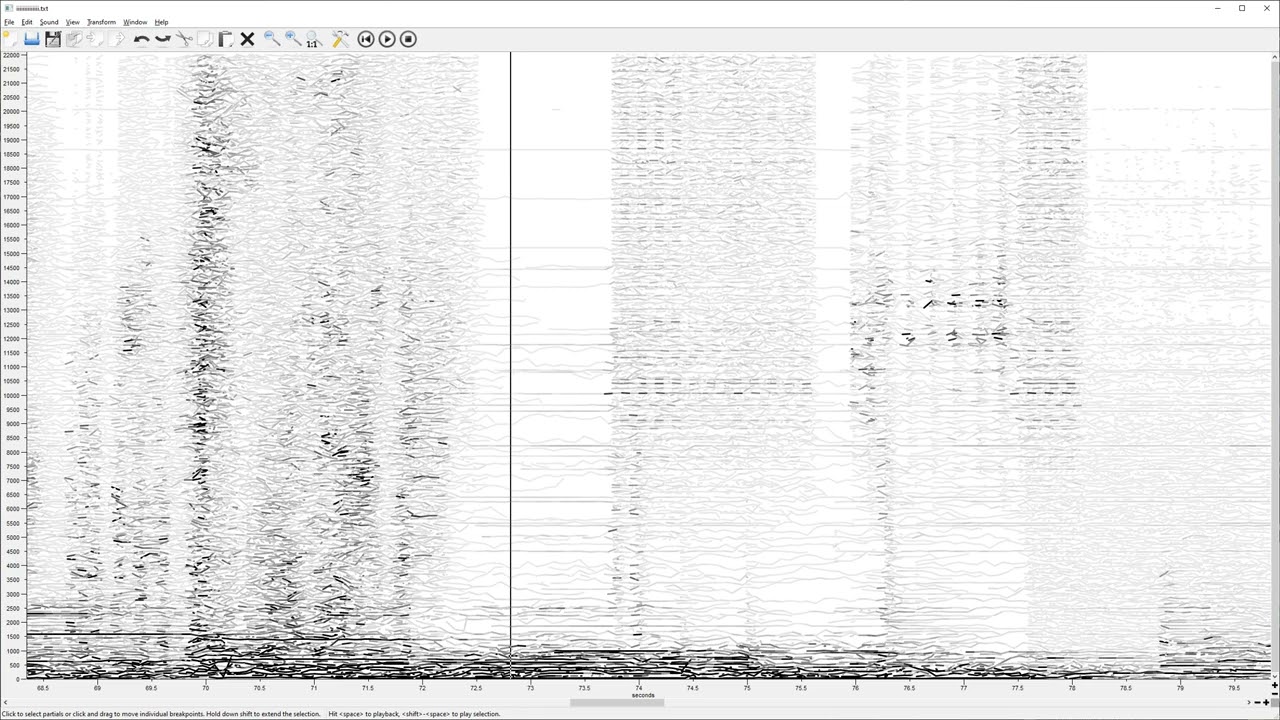Screen dimensions: 1280x720
Task: Rewind playback to the beginning
Action: click(366, 39)
